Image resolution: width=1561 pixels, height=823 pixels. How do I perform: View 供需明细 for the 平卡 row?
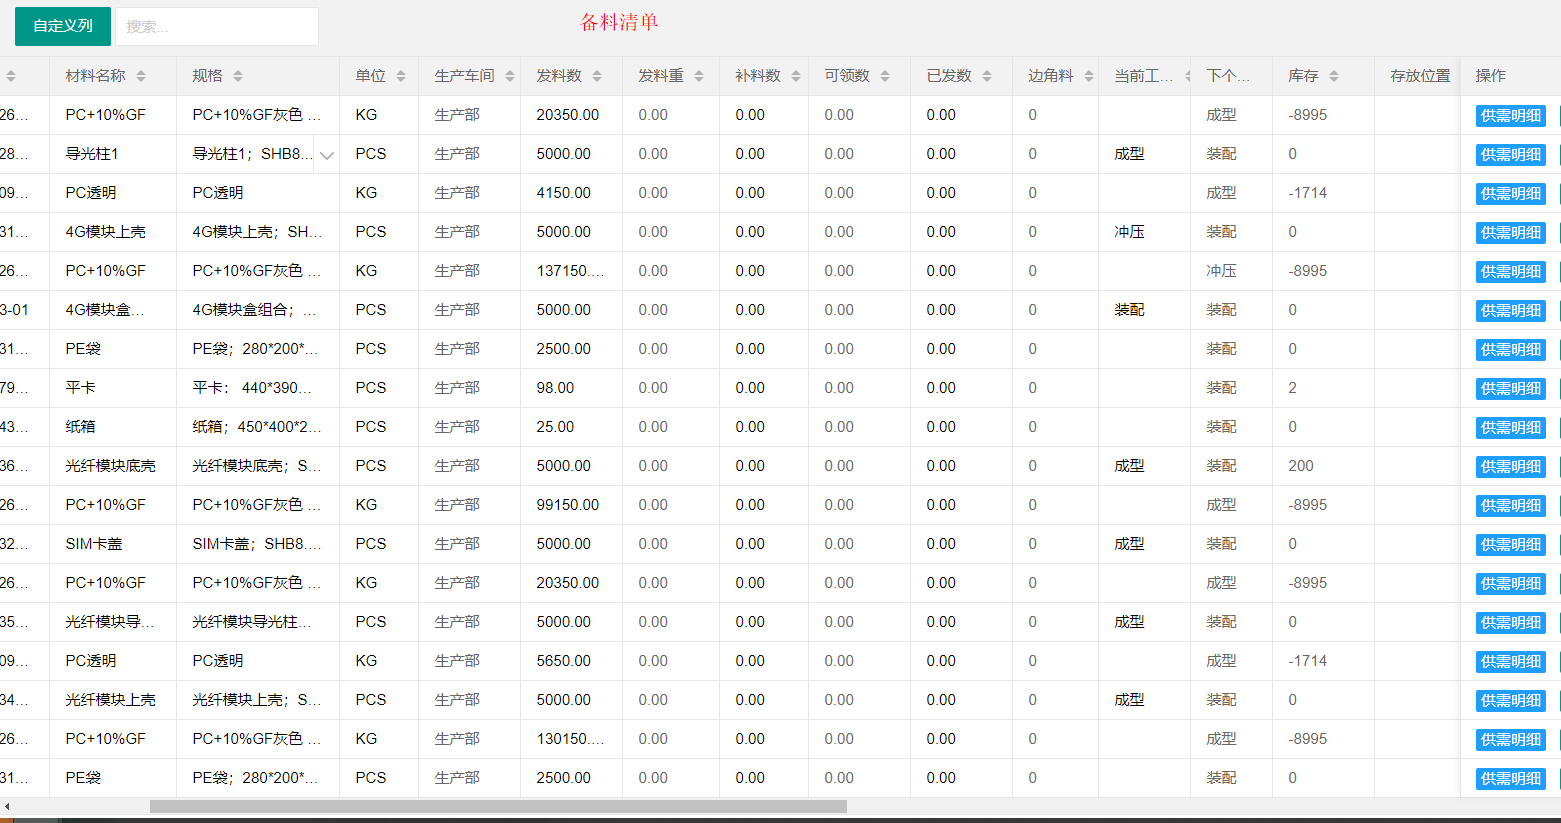pyautogui.click(x=1510, y=389)
